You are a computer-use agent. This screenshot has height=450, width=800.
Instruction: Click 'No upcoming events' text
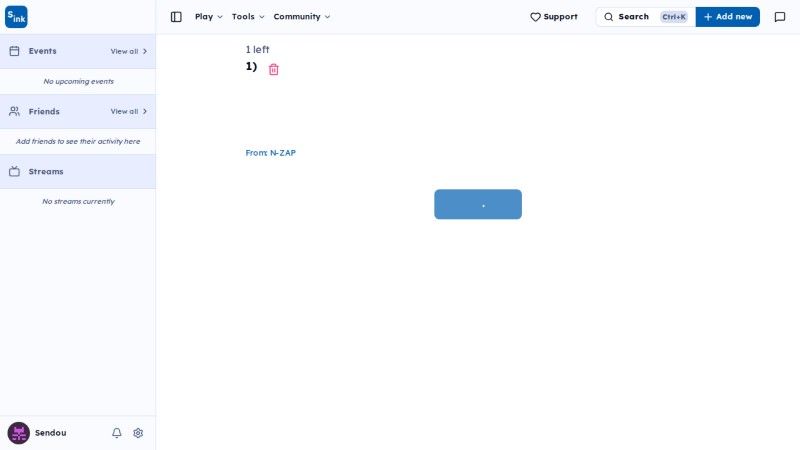(79, 81)
